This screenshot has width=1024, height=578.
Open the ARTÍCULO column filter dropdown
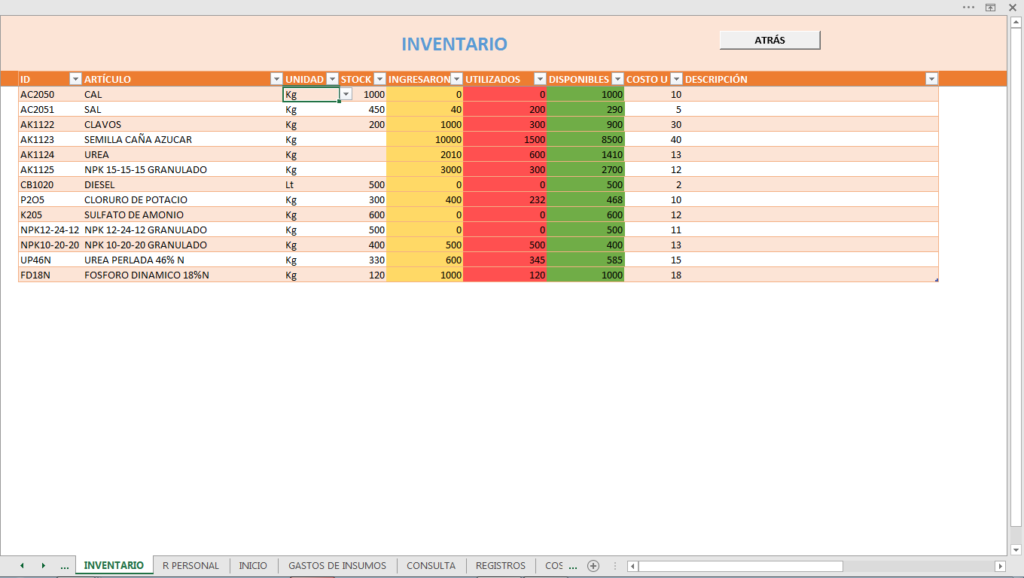276,79
